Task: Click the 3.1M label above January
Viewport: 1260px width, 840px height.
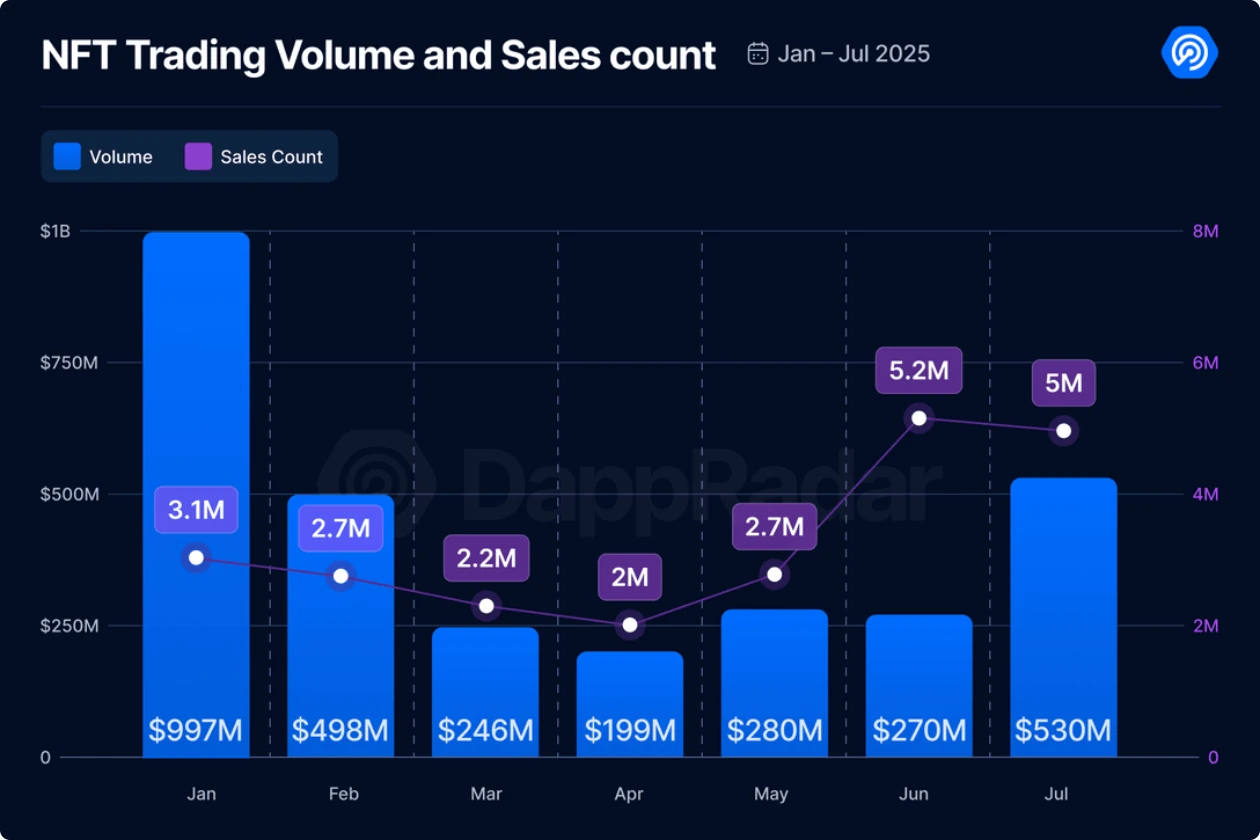Action: tap(196, 510)
